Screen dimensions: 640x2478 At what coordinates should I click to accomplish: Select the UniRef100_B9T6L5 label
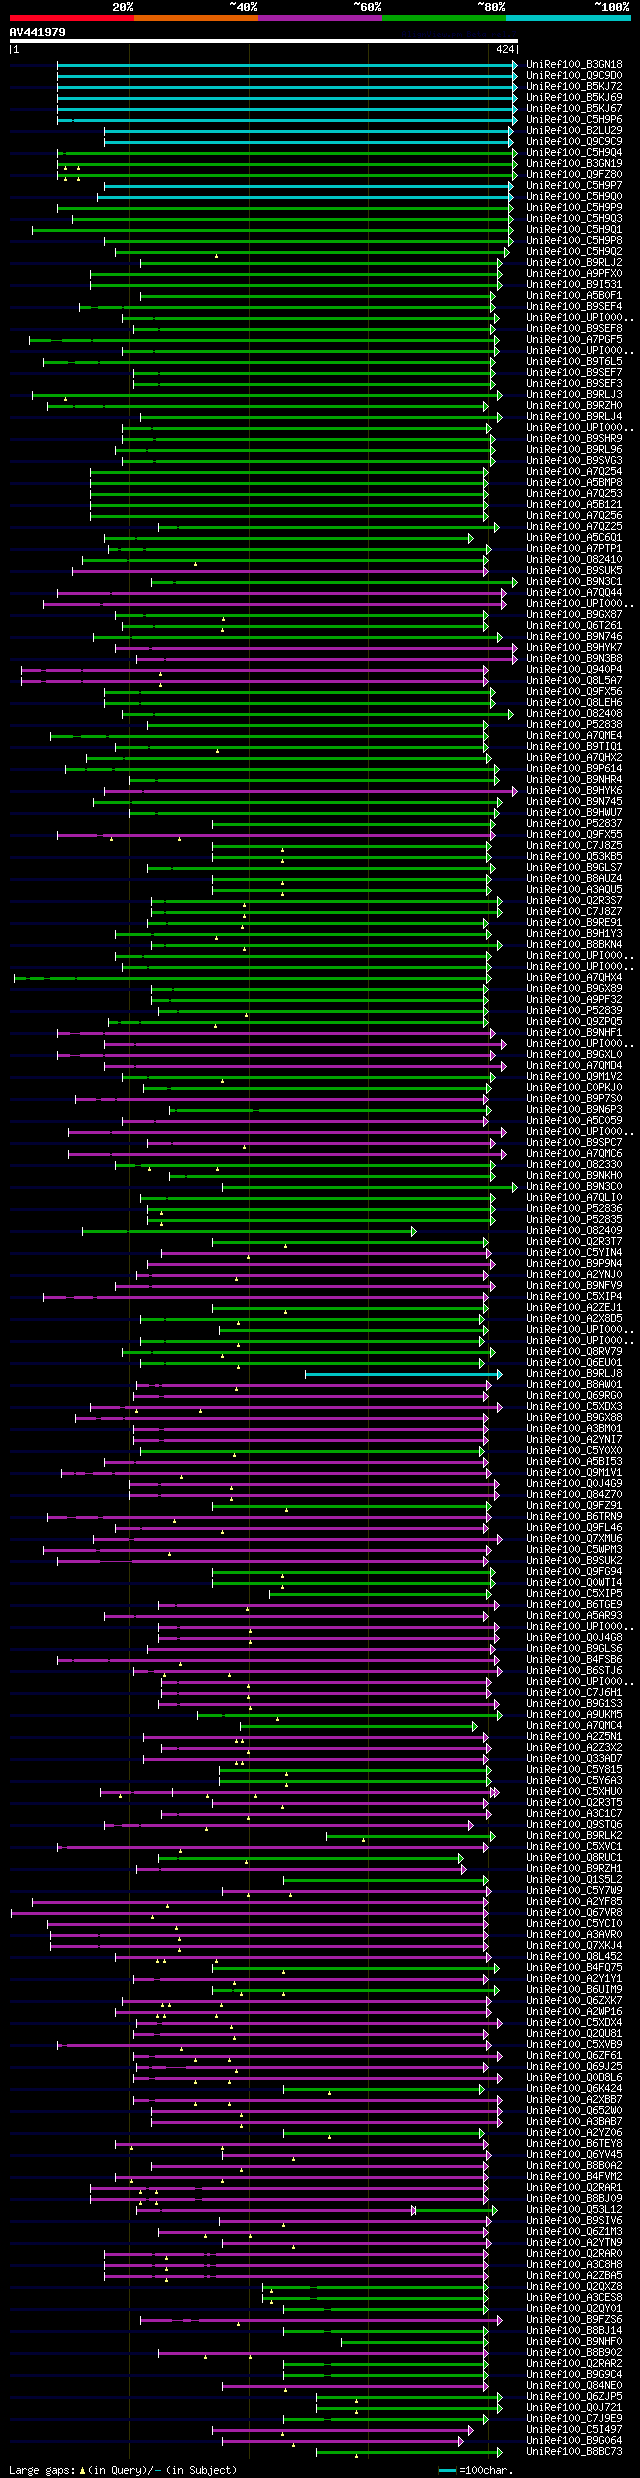[574, 362]
